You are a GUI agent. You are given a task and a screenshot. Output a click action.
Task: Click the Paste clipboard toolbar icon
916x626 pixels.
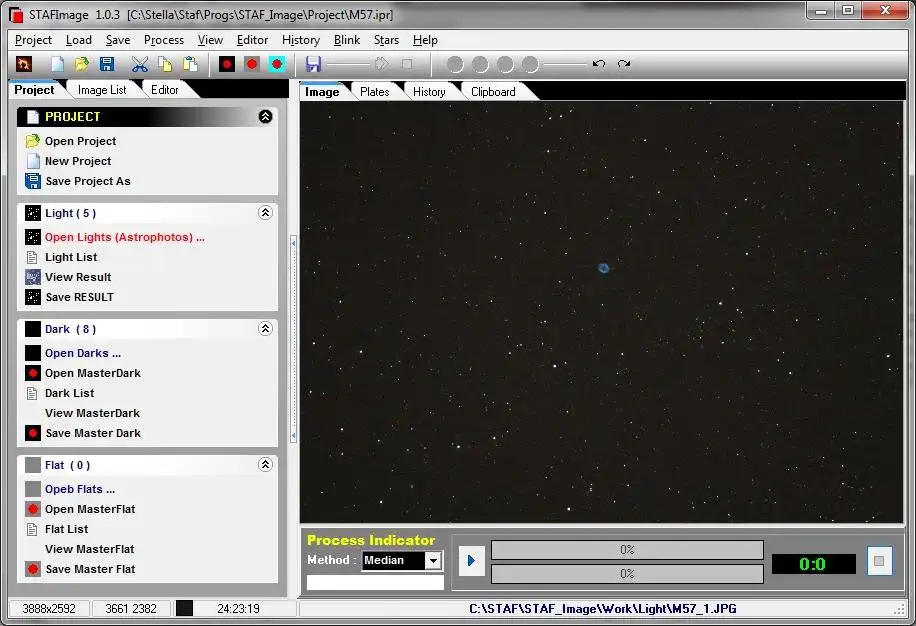click(x=190, y=64)
